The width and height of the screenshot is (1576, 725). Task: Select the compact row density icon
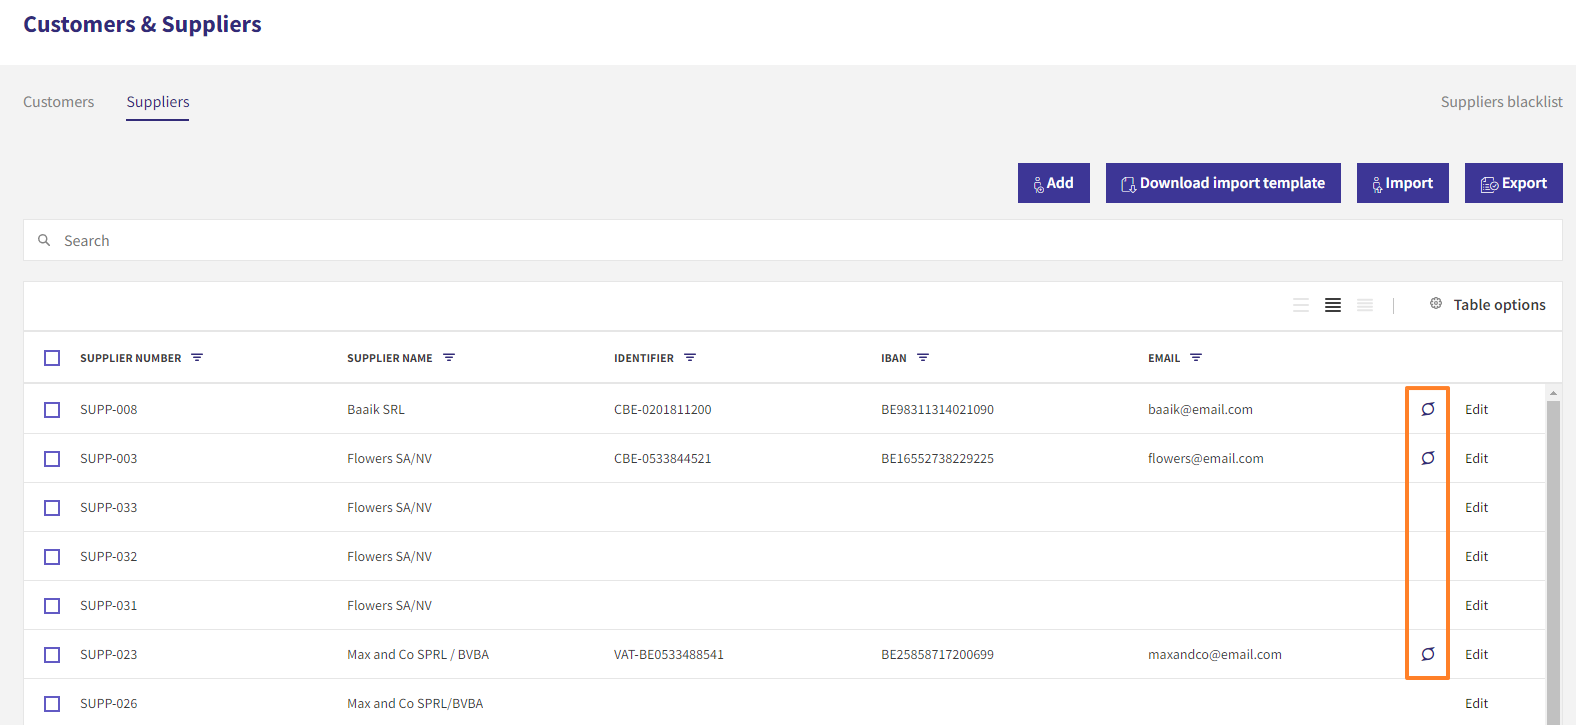(x=1301, y=305)
